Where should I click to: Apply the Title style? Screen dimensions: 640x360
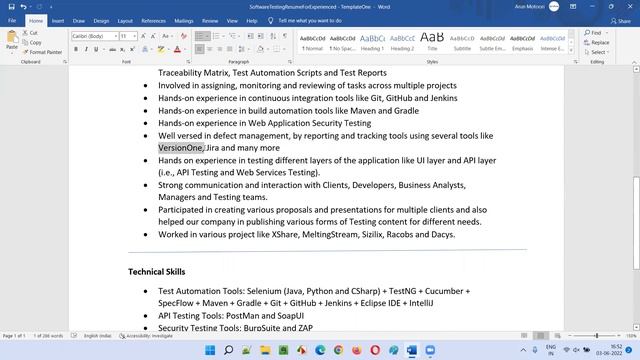(x=432, y=42)
